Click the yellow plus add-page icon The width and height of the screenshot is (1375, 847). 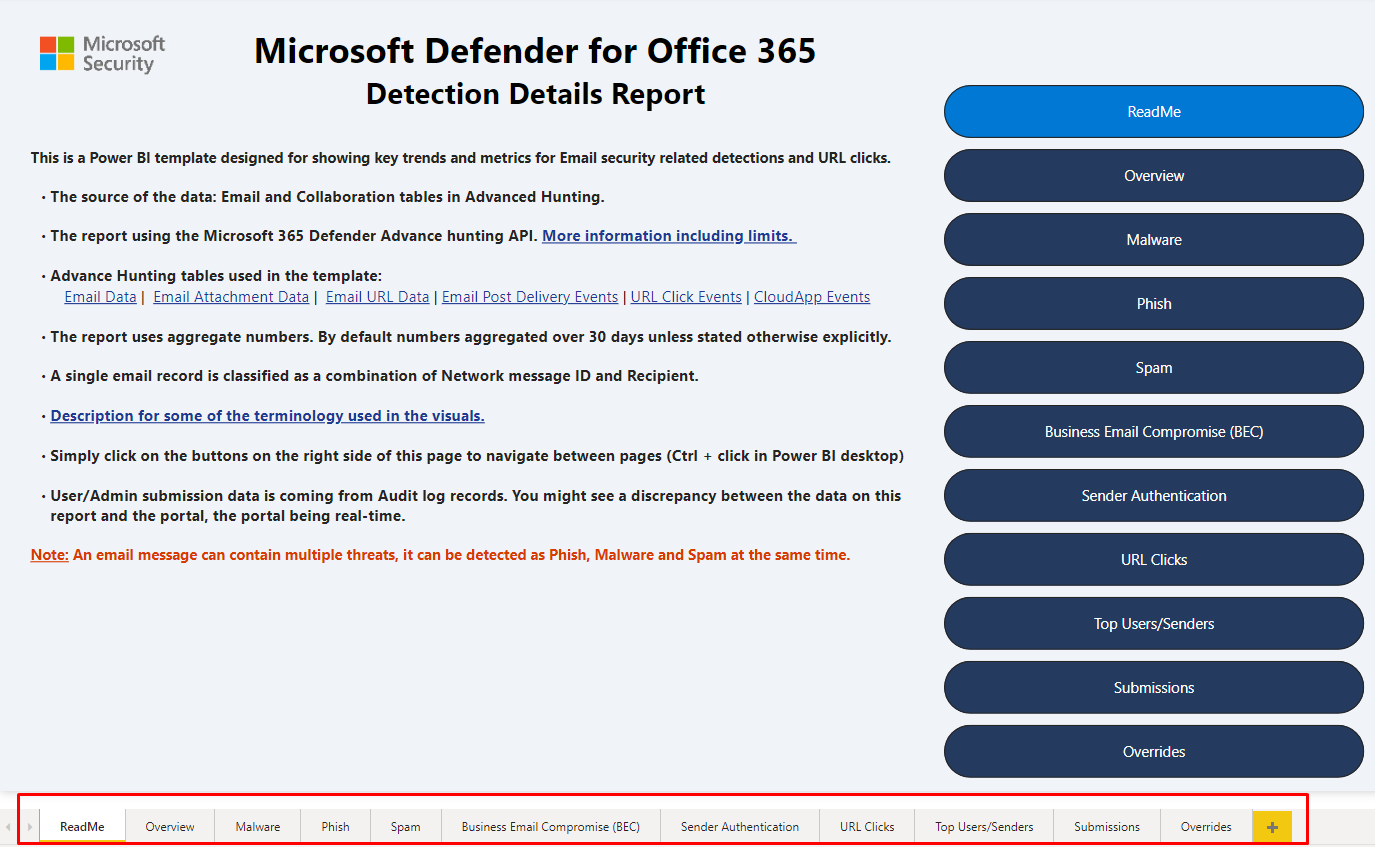[1272, 827]
